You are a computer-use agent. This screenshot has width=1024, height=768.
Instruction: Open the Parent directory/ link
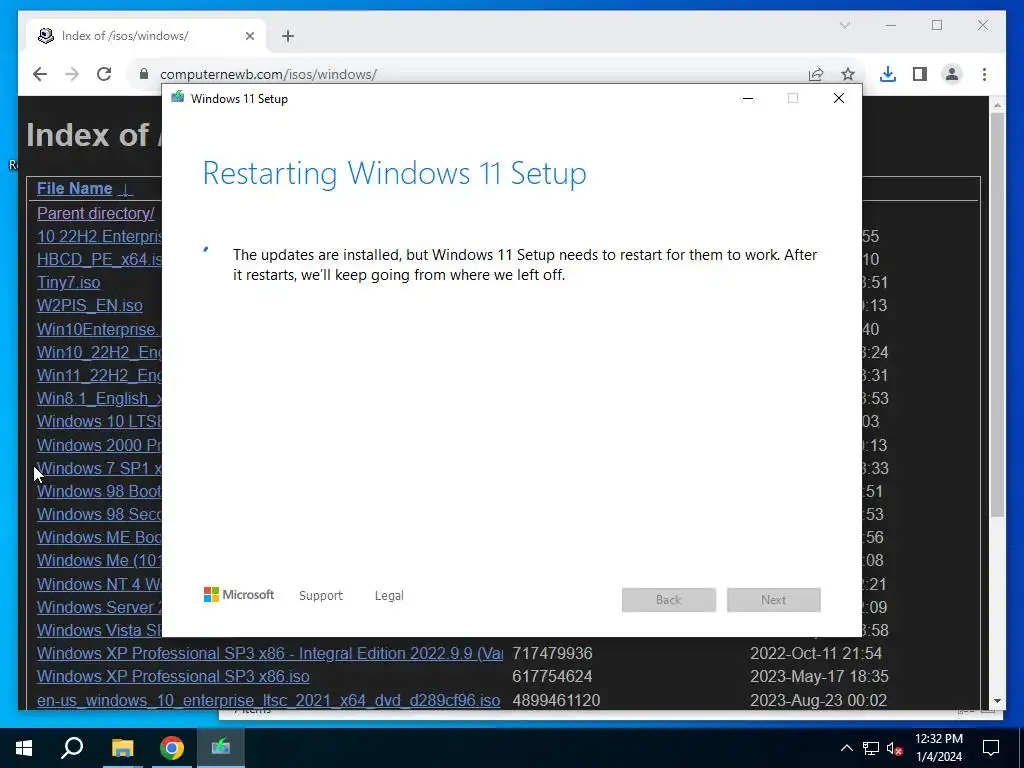[95, 214]
